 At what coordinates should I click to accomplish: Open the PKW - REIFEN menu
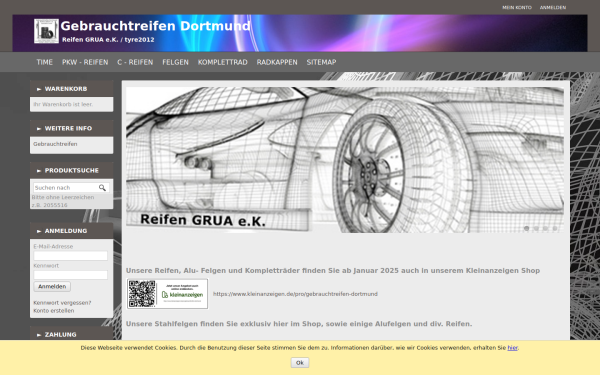coord(85,62)
